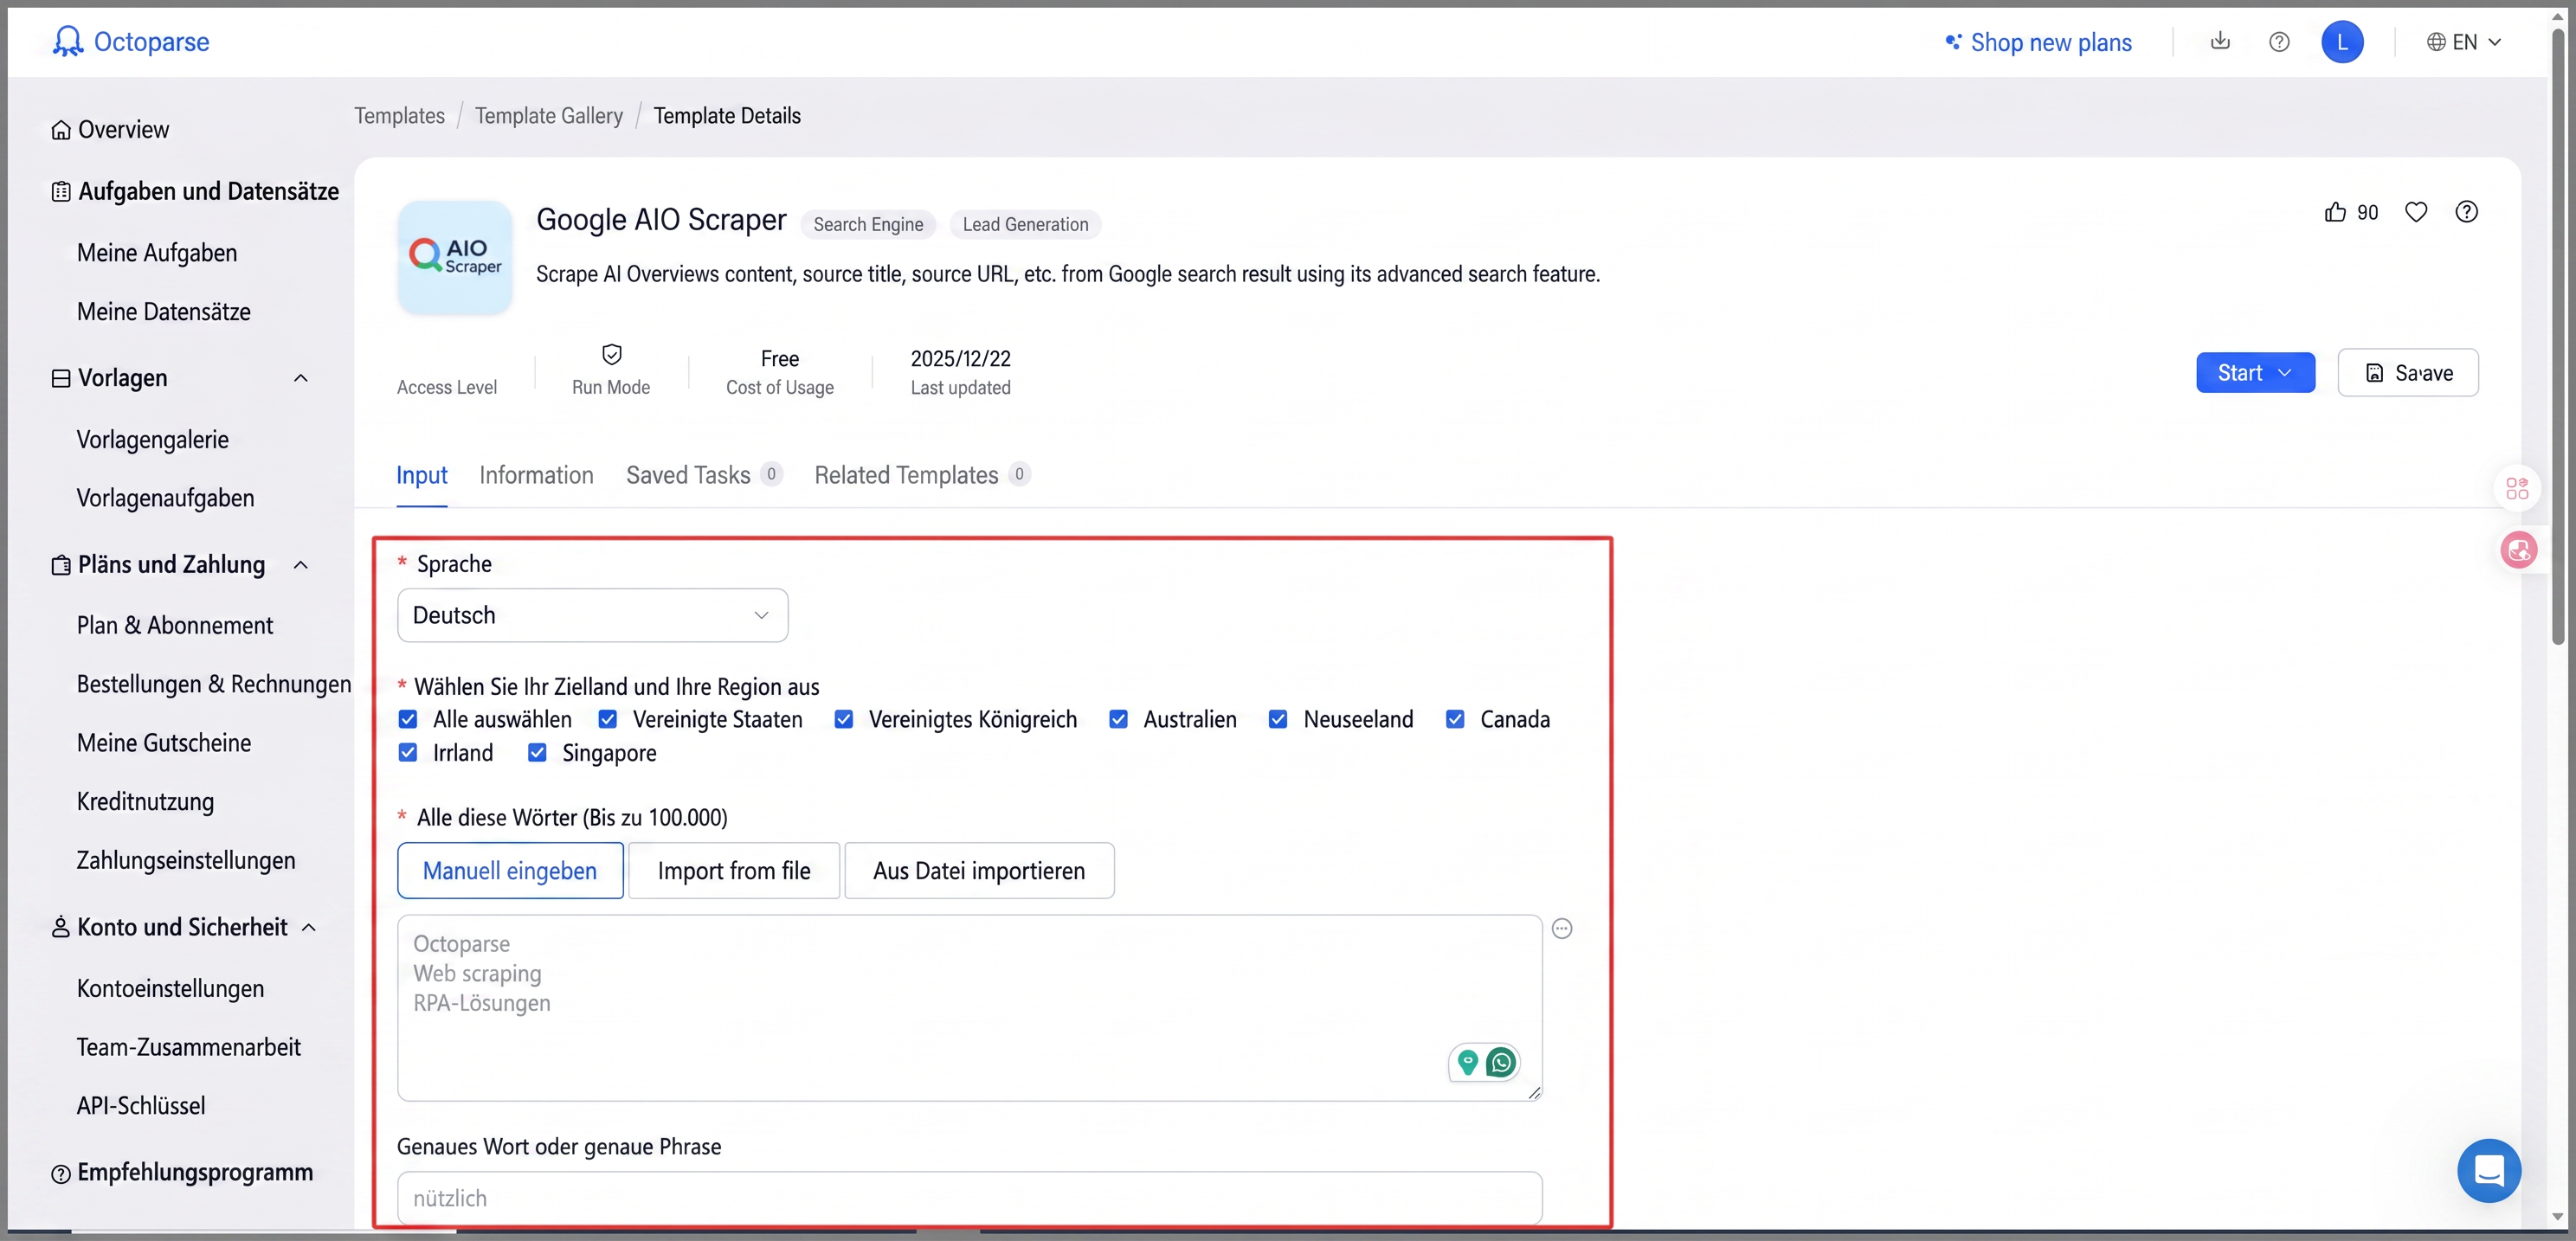
Task: Open Vorlagengalerie in sidebar
Action: pyautogui.click(x=153, y=440)
